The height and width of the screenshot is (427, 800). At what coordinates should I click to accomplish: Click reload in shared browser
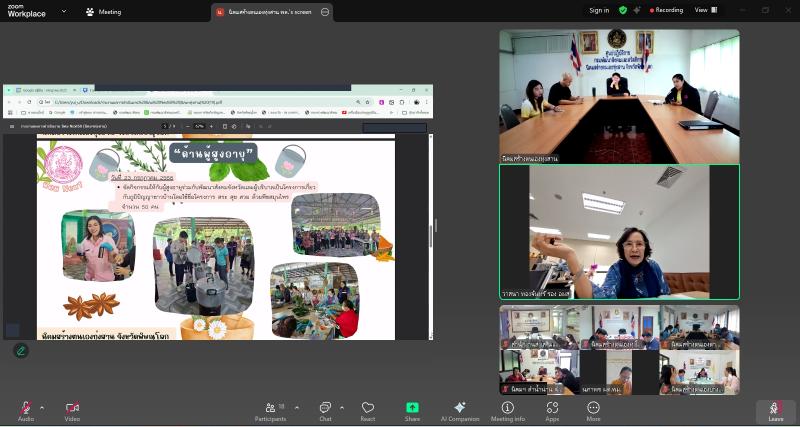(x=30, y=102)
